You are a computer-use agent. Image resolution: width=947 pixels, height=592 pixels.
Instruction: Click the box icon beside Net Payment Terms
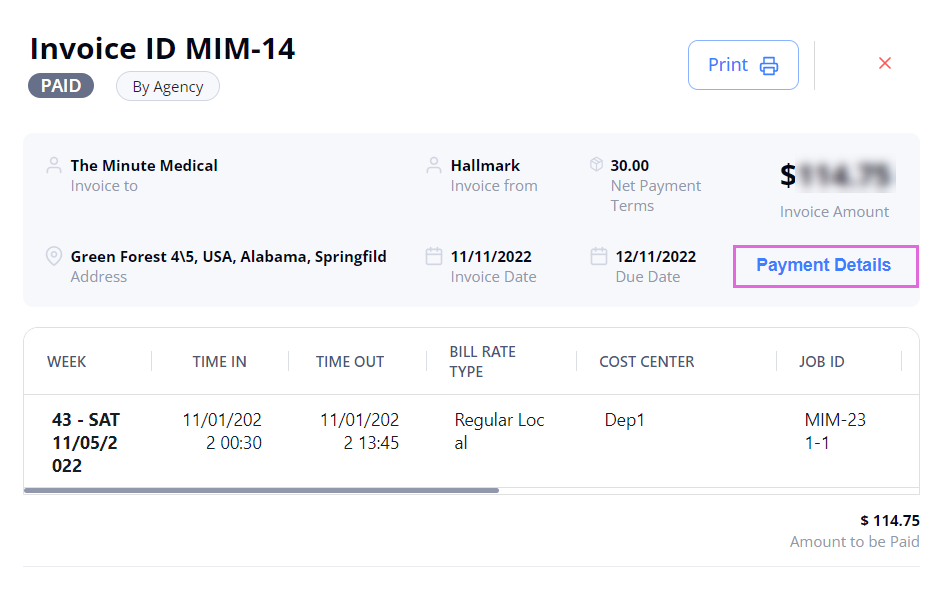click(x=596, y=165)
